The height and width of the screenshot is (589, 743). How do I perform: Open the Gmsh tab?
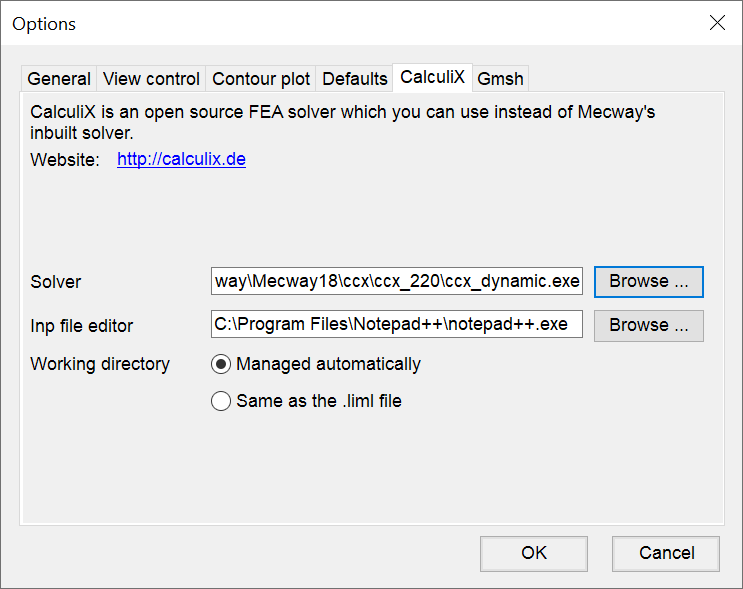point(500,79)
